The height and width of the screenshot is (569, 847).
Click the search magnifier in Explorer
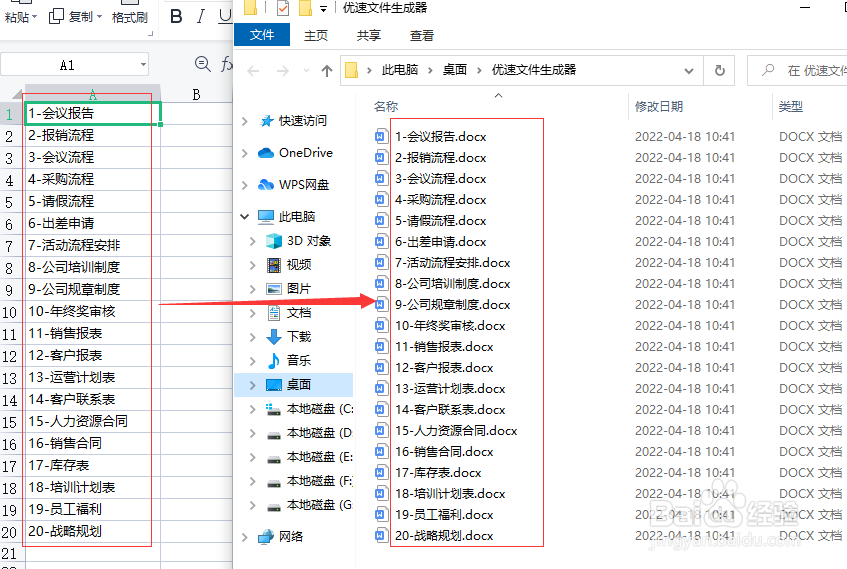(768, 70)
